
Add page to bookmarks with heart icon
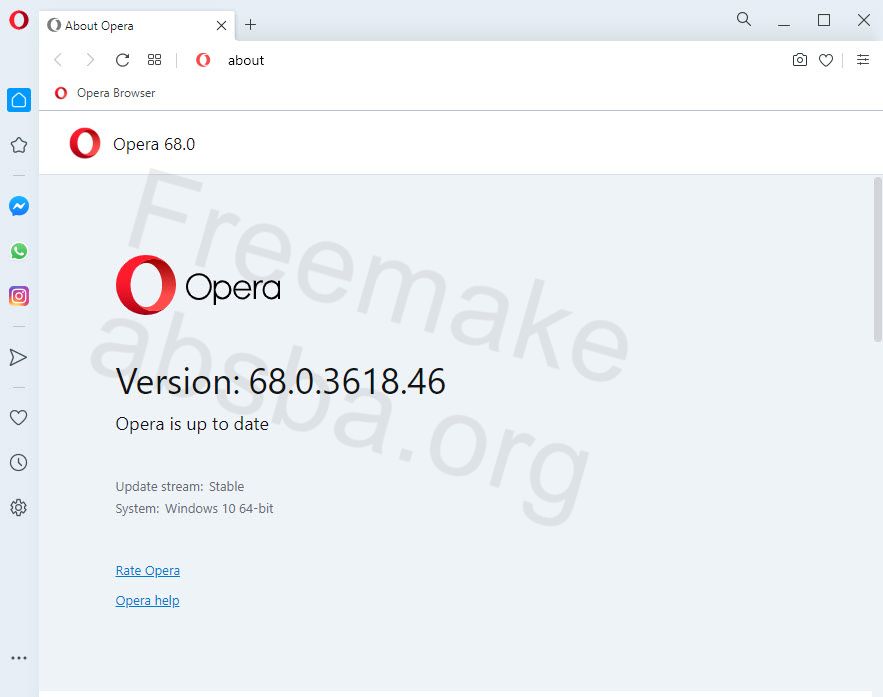coord(826,60)
